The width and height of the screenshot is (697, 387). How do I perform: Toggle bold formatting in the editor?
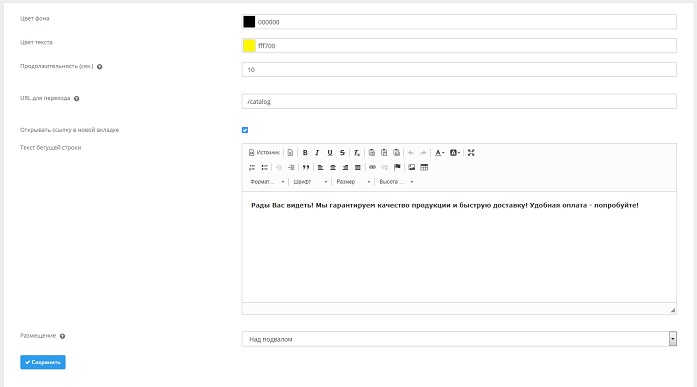[305, 153]
